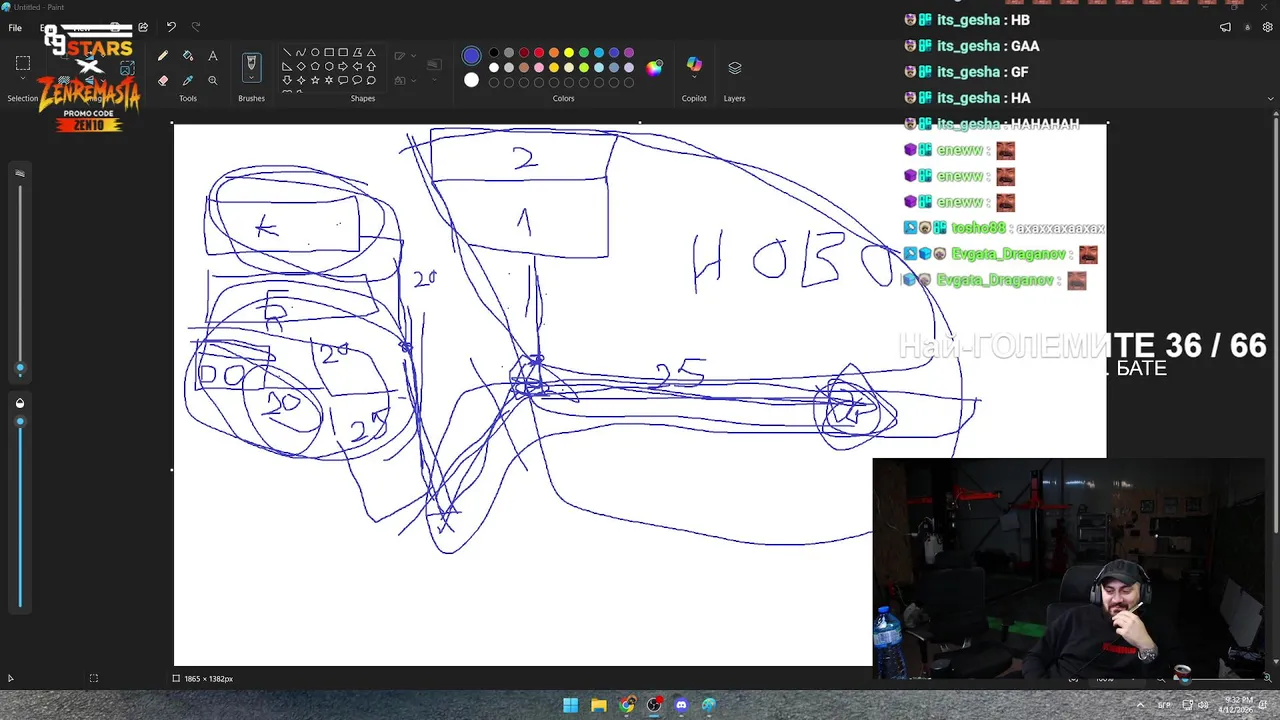This screenshot has width=1280, height=720.
Task: Pick the black palette color
Action: pos(494,53)
